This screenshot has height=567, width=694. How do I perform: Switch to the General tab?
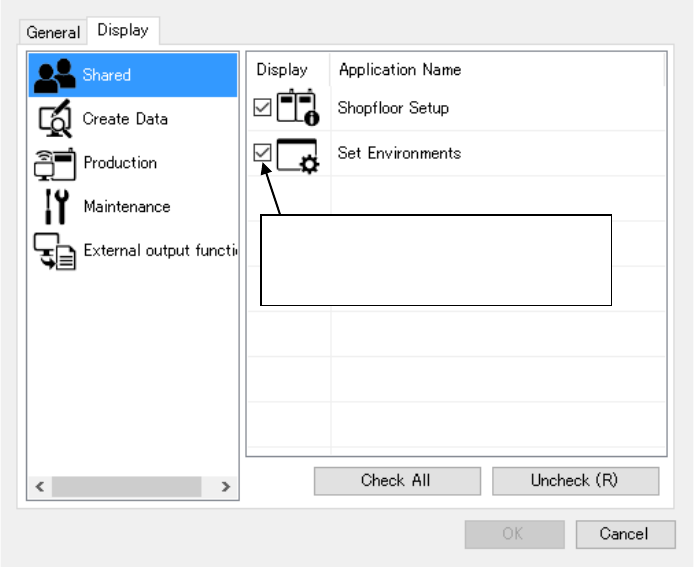(53, 32)
